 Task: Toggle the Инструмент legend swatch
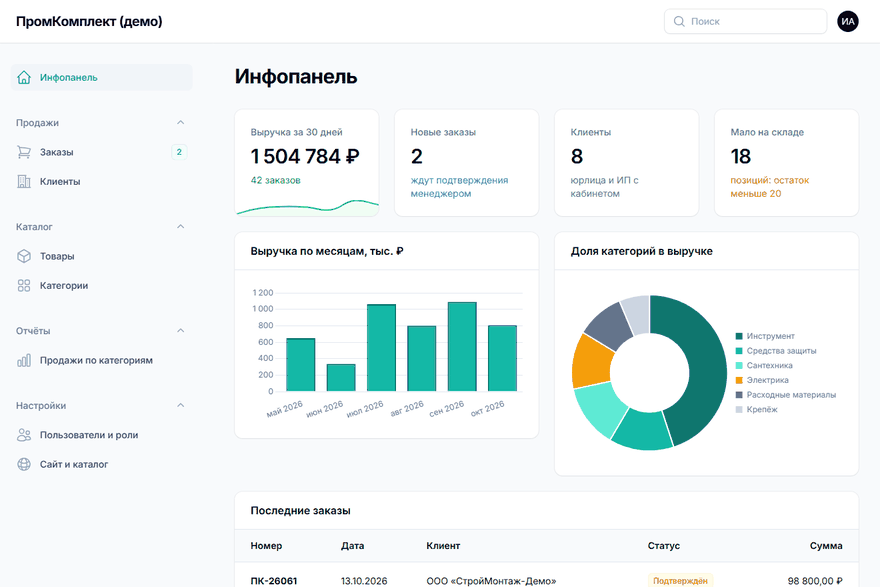tap(739, 336)
